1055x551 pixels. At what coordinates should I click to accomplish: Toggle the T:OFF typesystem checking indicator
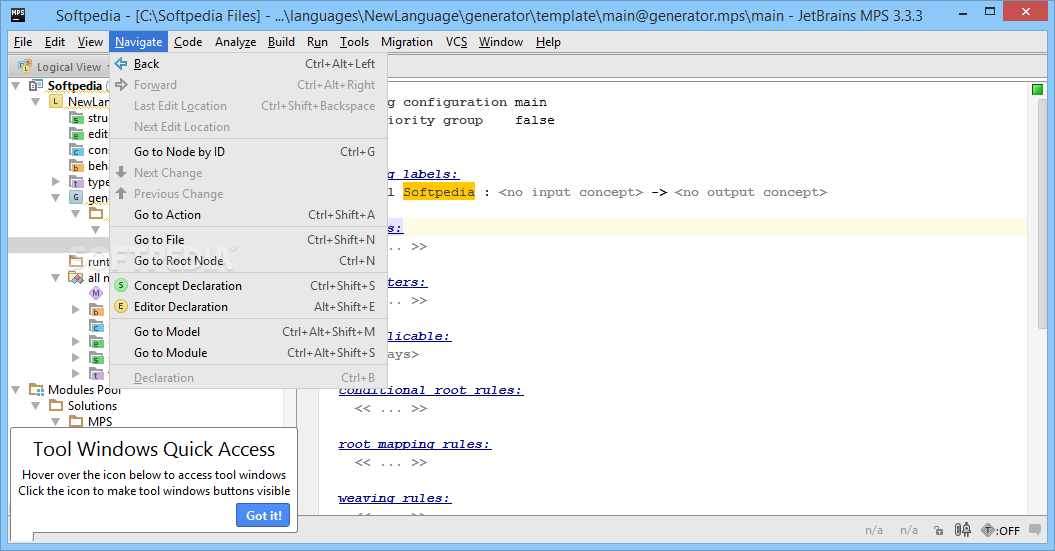point(1001,530)
